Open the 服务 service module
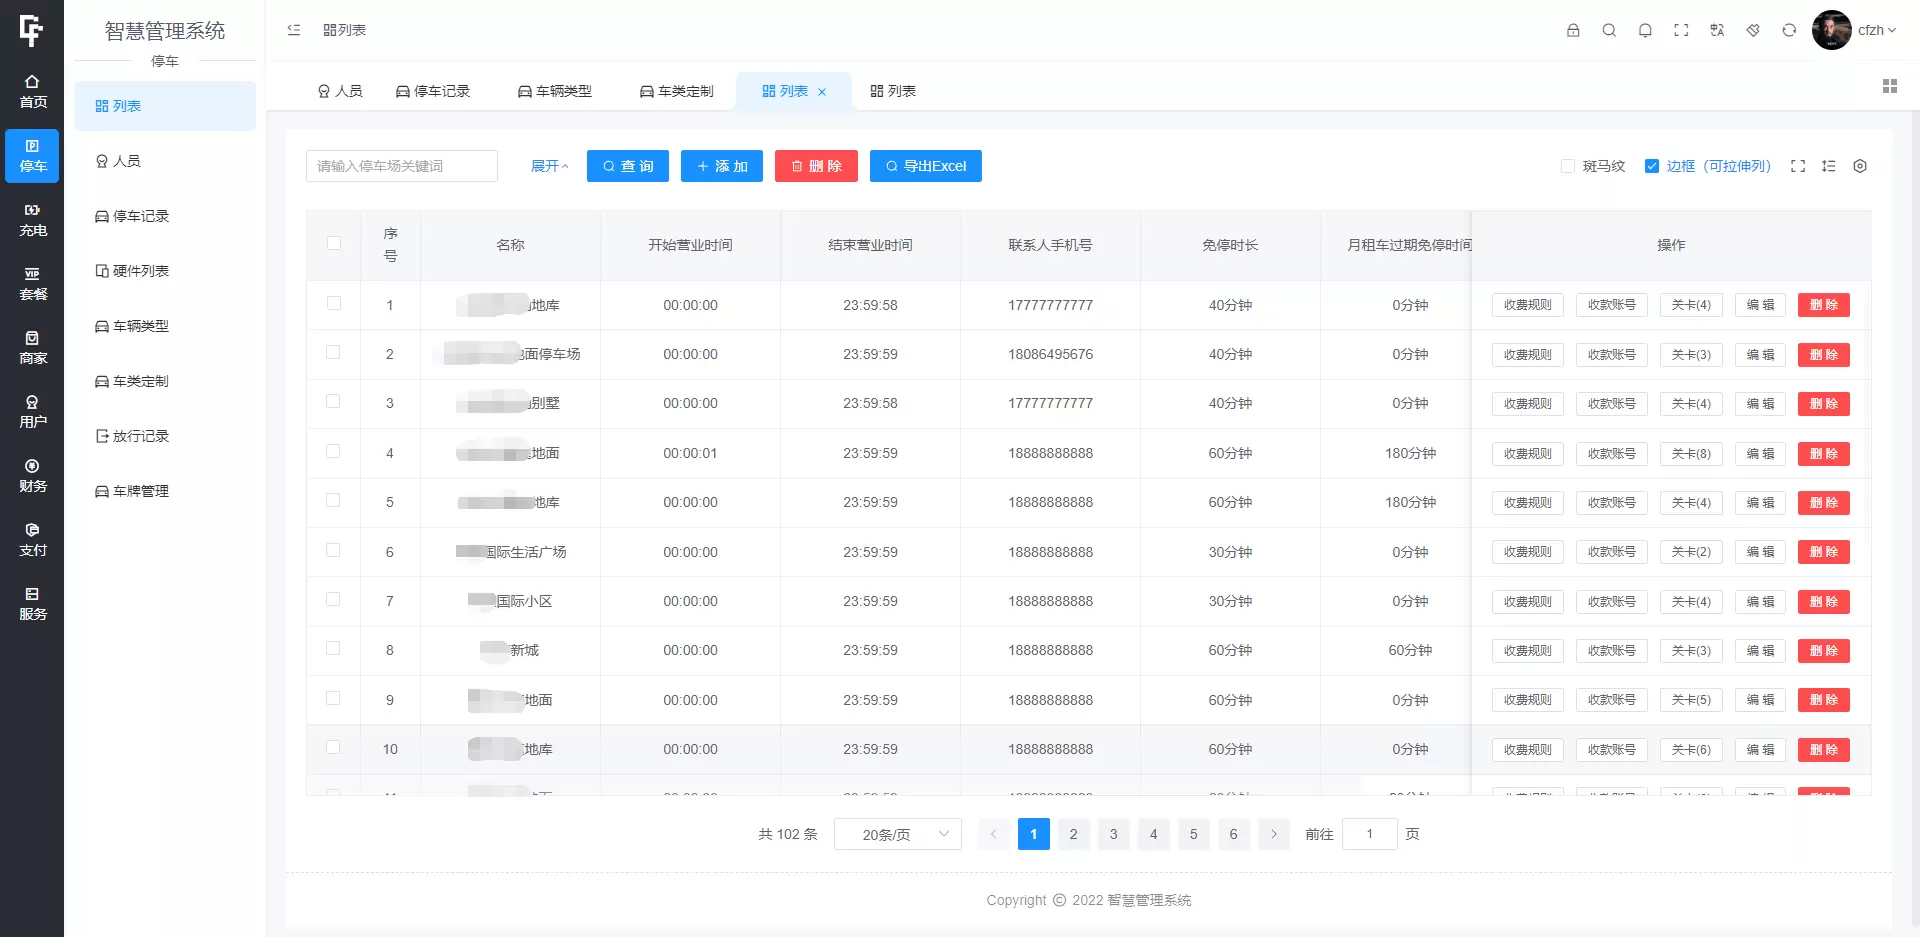The image size is (1920, 937). point(32,604)
